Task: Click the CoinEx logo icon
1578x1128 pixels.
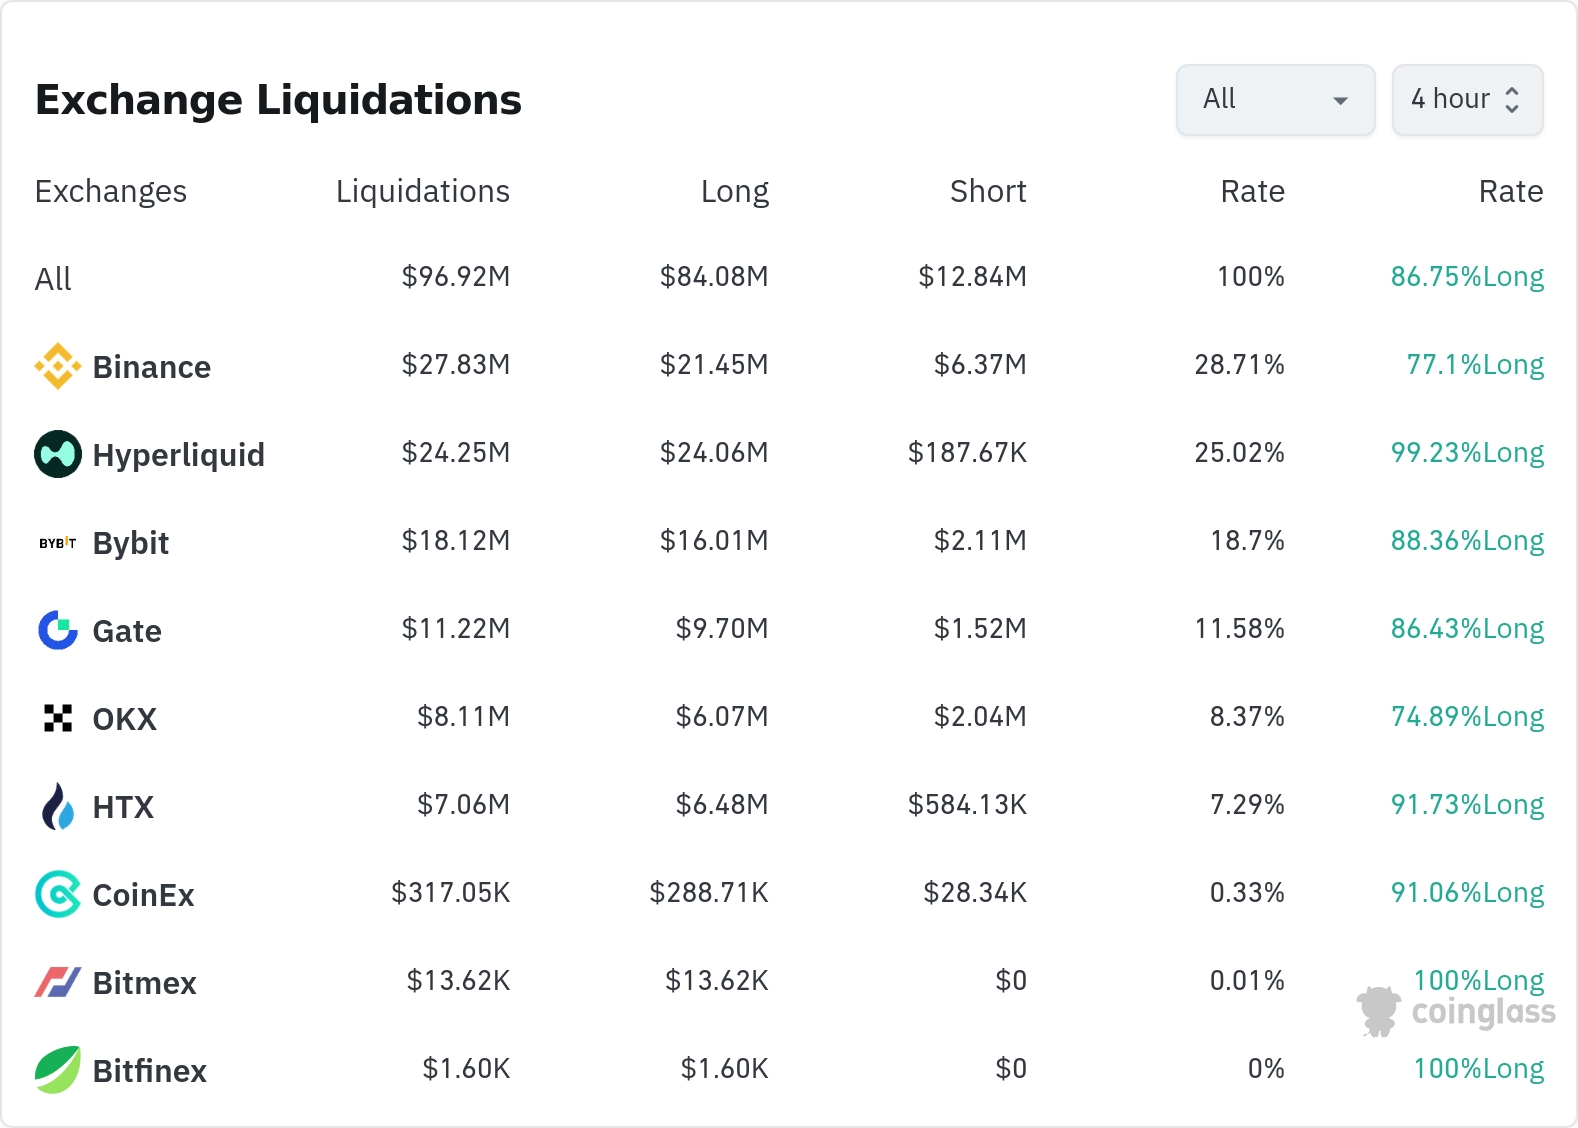Action: coord(58,894)
